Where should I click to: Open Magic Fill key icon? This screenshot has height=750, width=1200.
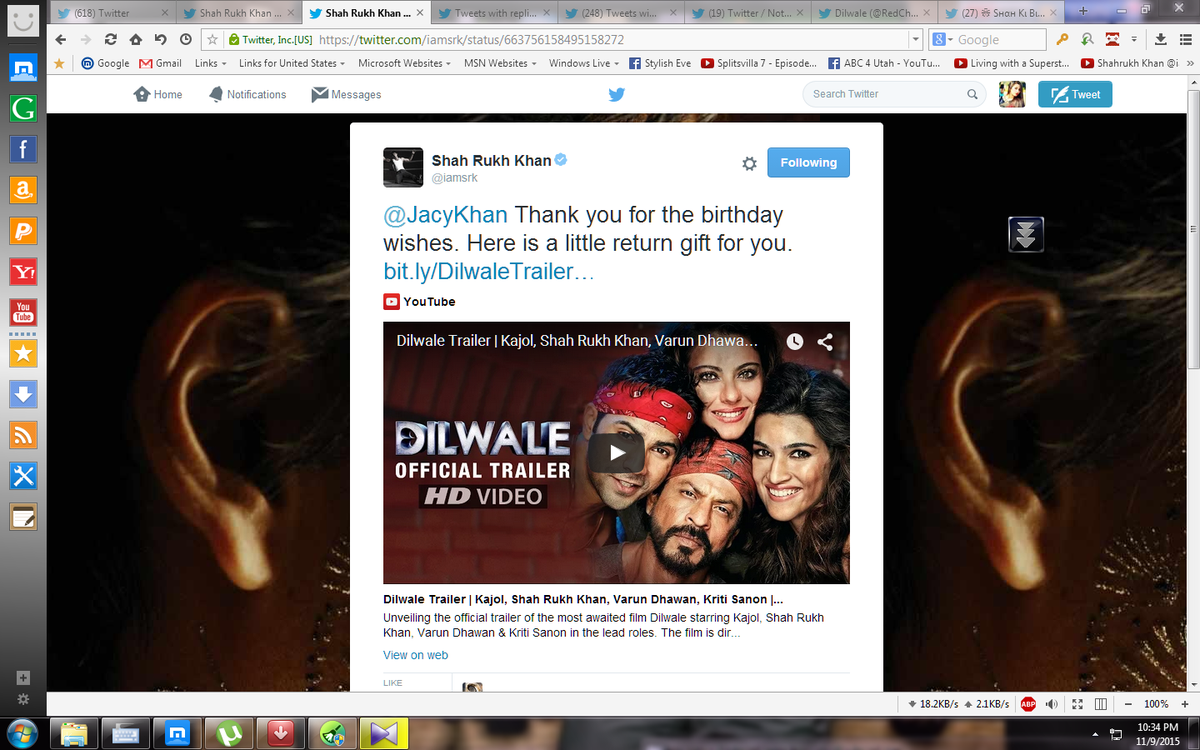coord(1062,40)
